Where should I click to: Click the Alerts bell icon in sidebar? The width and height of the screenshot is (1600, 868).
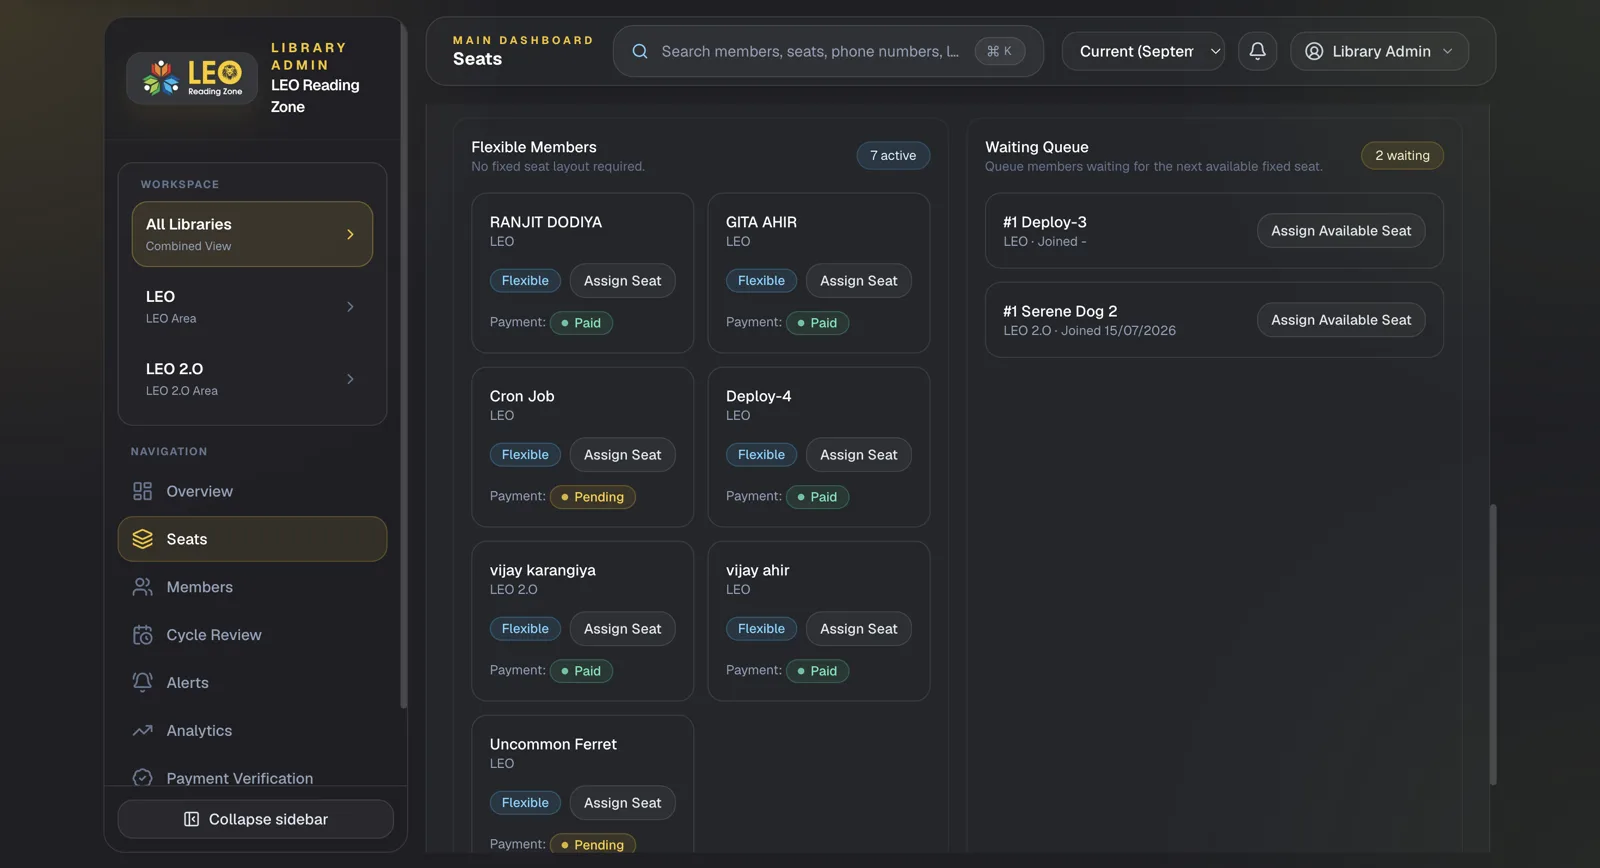(x=143, y=683)
